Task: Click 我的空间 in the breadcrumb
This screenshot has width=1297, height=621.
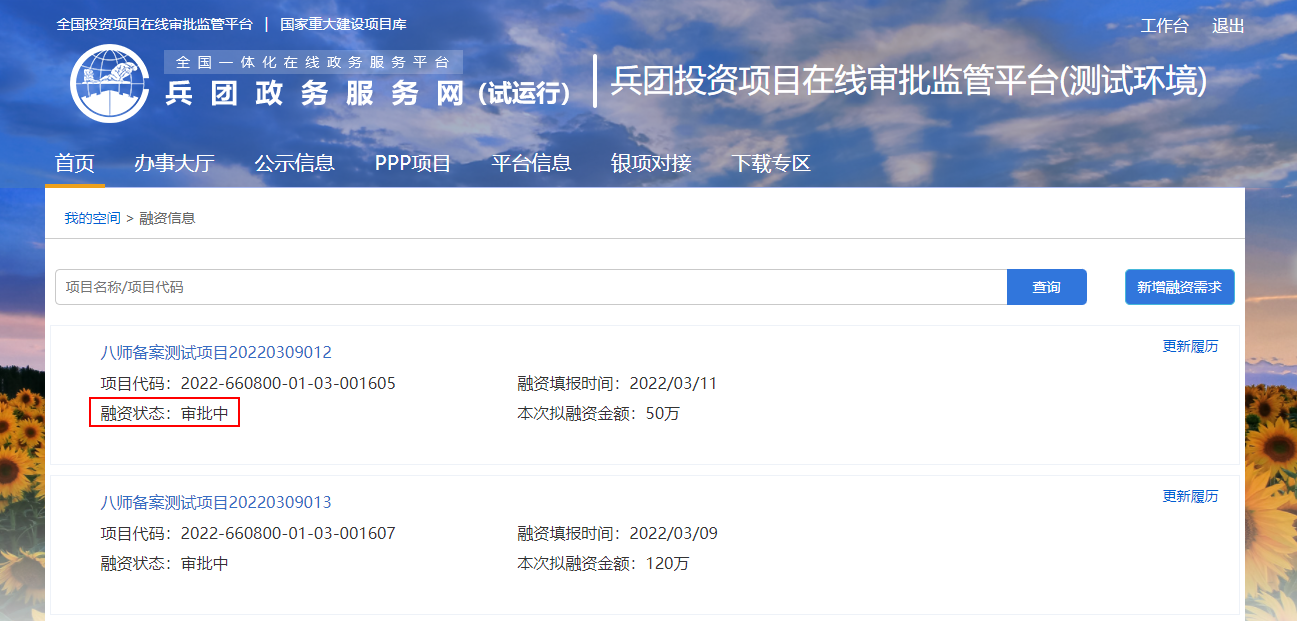Action: pos(92,218)
